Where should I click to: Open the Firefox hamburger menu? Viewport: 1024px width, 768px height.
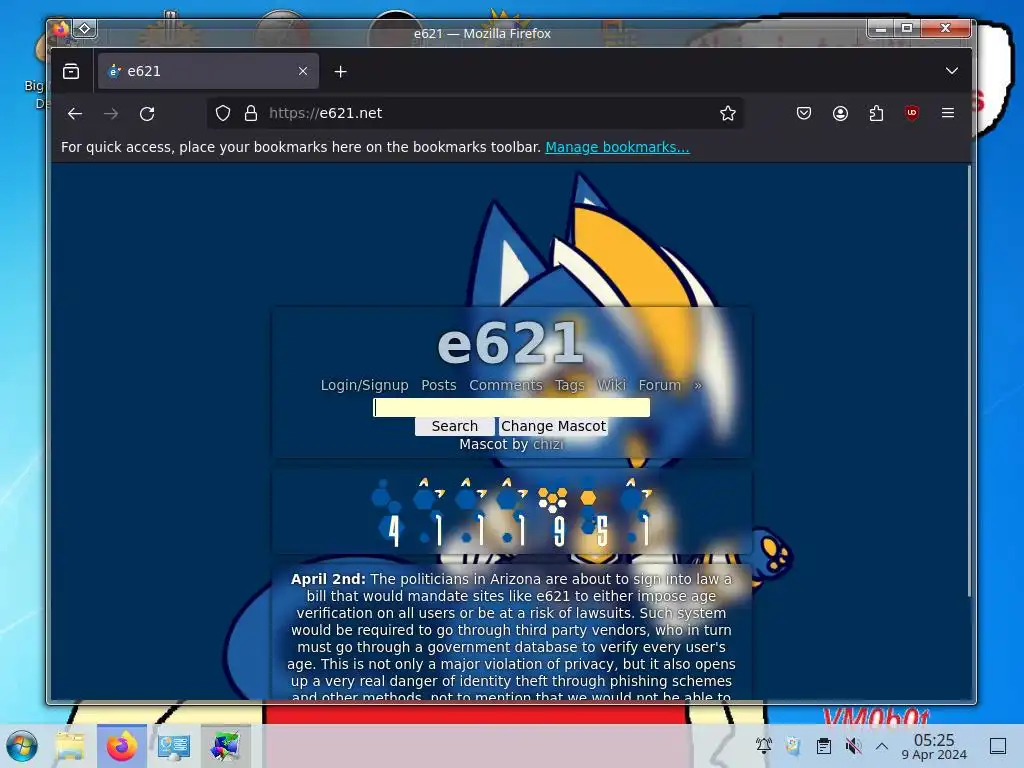(948, 113)
